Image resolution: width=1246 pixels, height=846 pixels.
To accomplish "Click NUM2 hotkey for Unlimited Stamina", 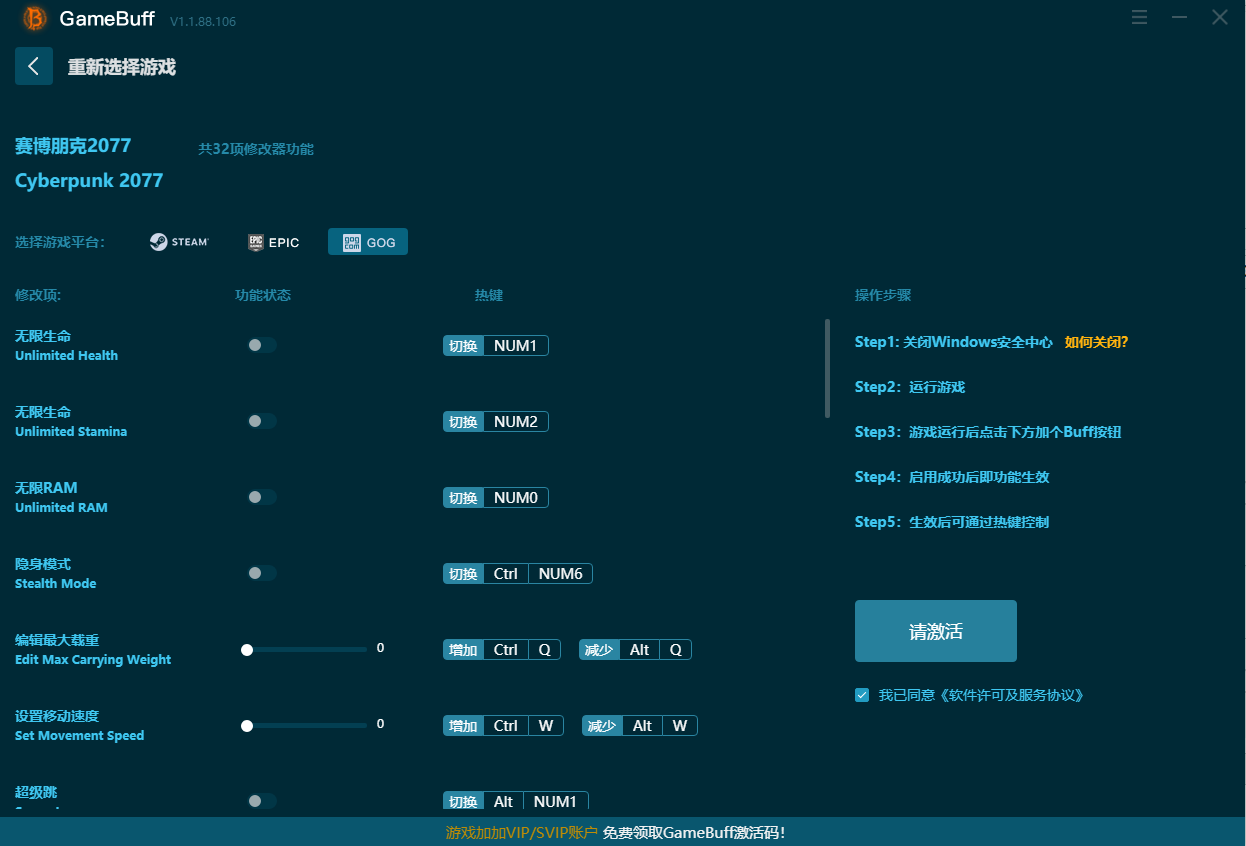I will tap(516, 422).
